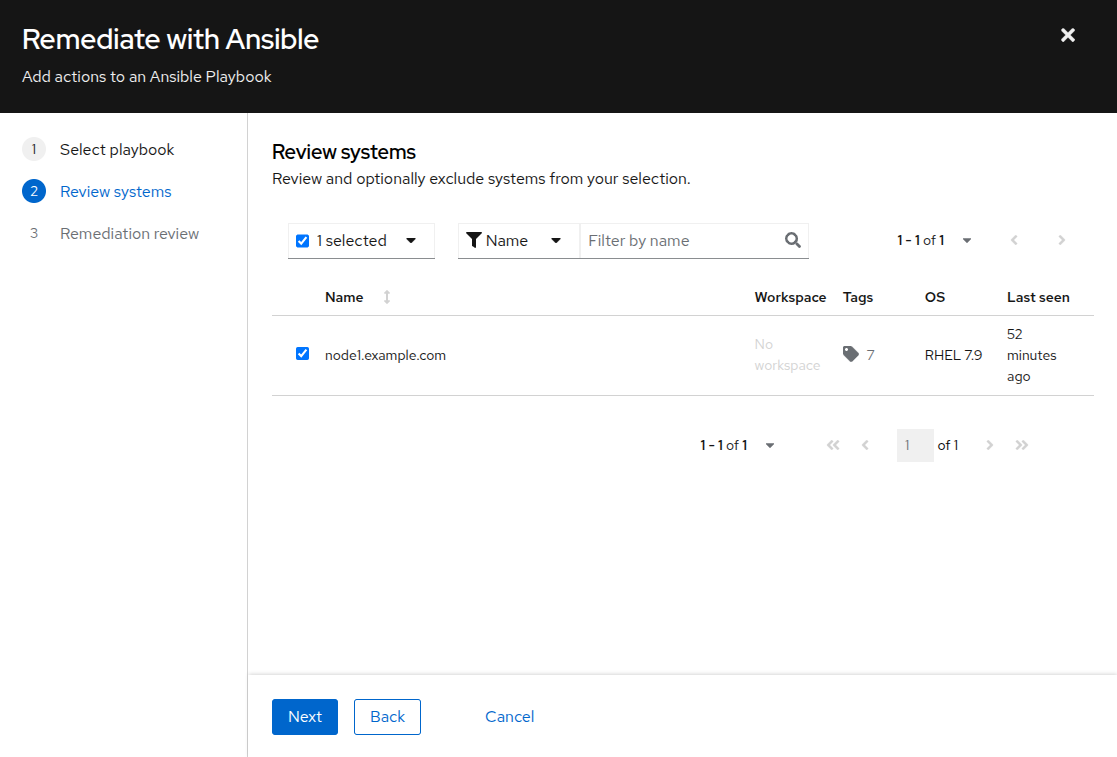
Task: Click the No workspace cell
Action: [787, 355]
